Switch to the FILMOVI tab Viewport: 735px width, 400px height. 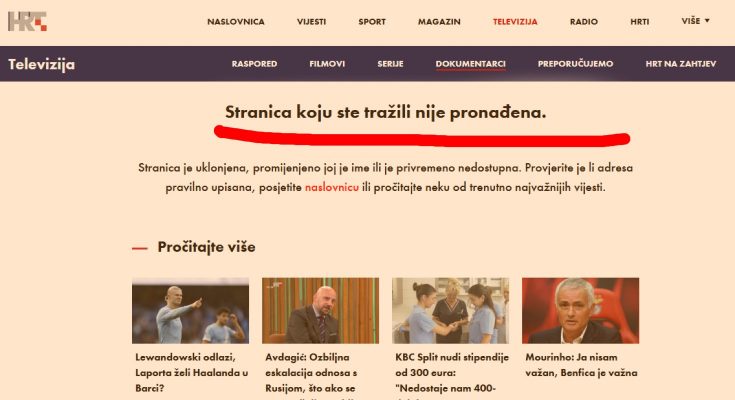327,64
